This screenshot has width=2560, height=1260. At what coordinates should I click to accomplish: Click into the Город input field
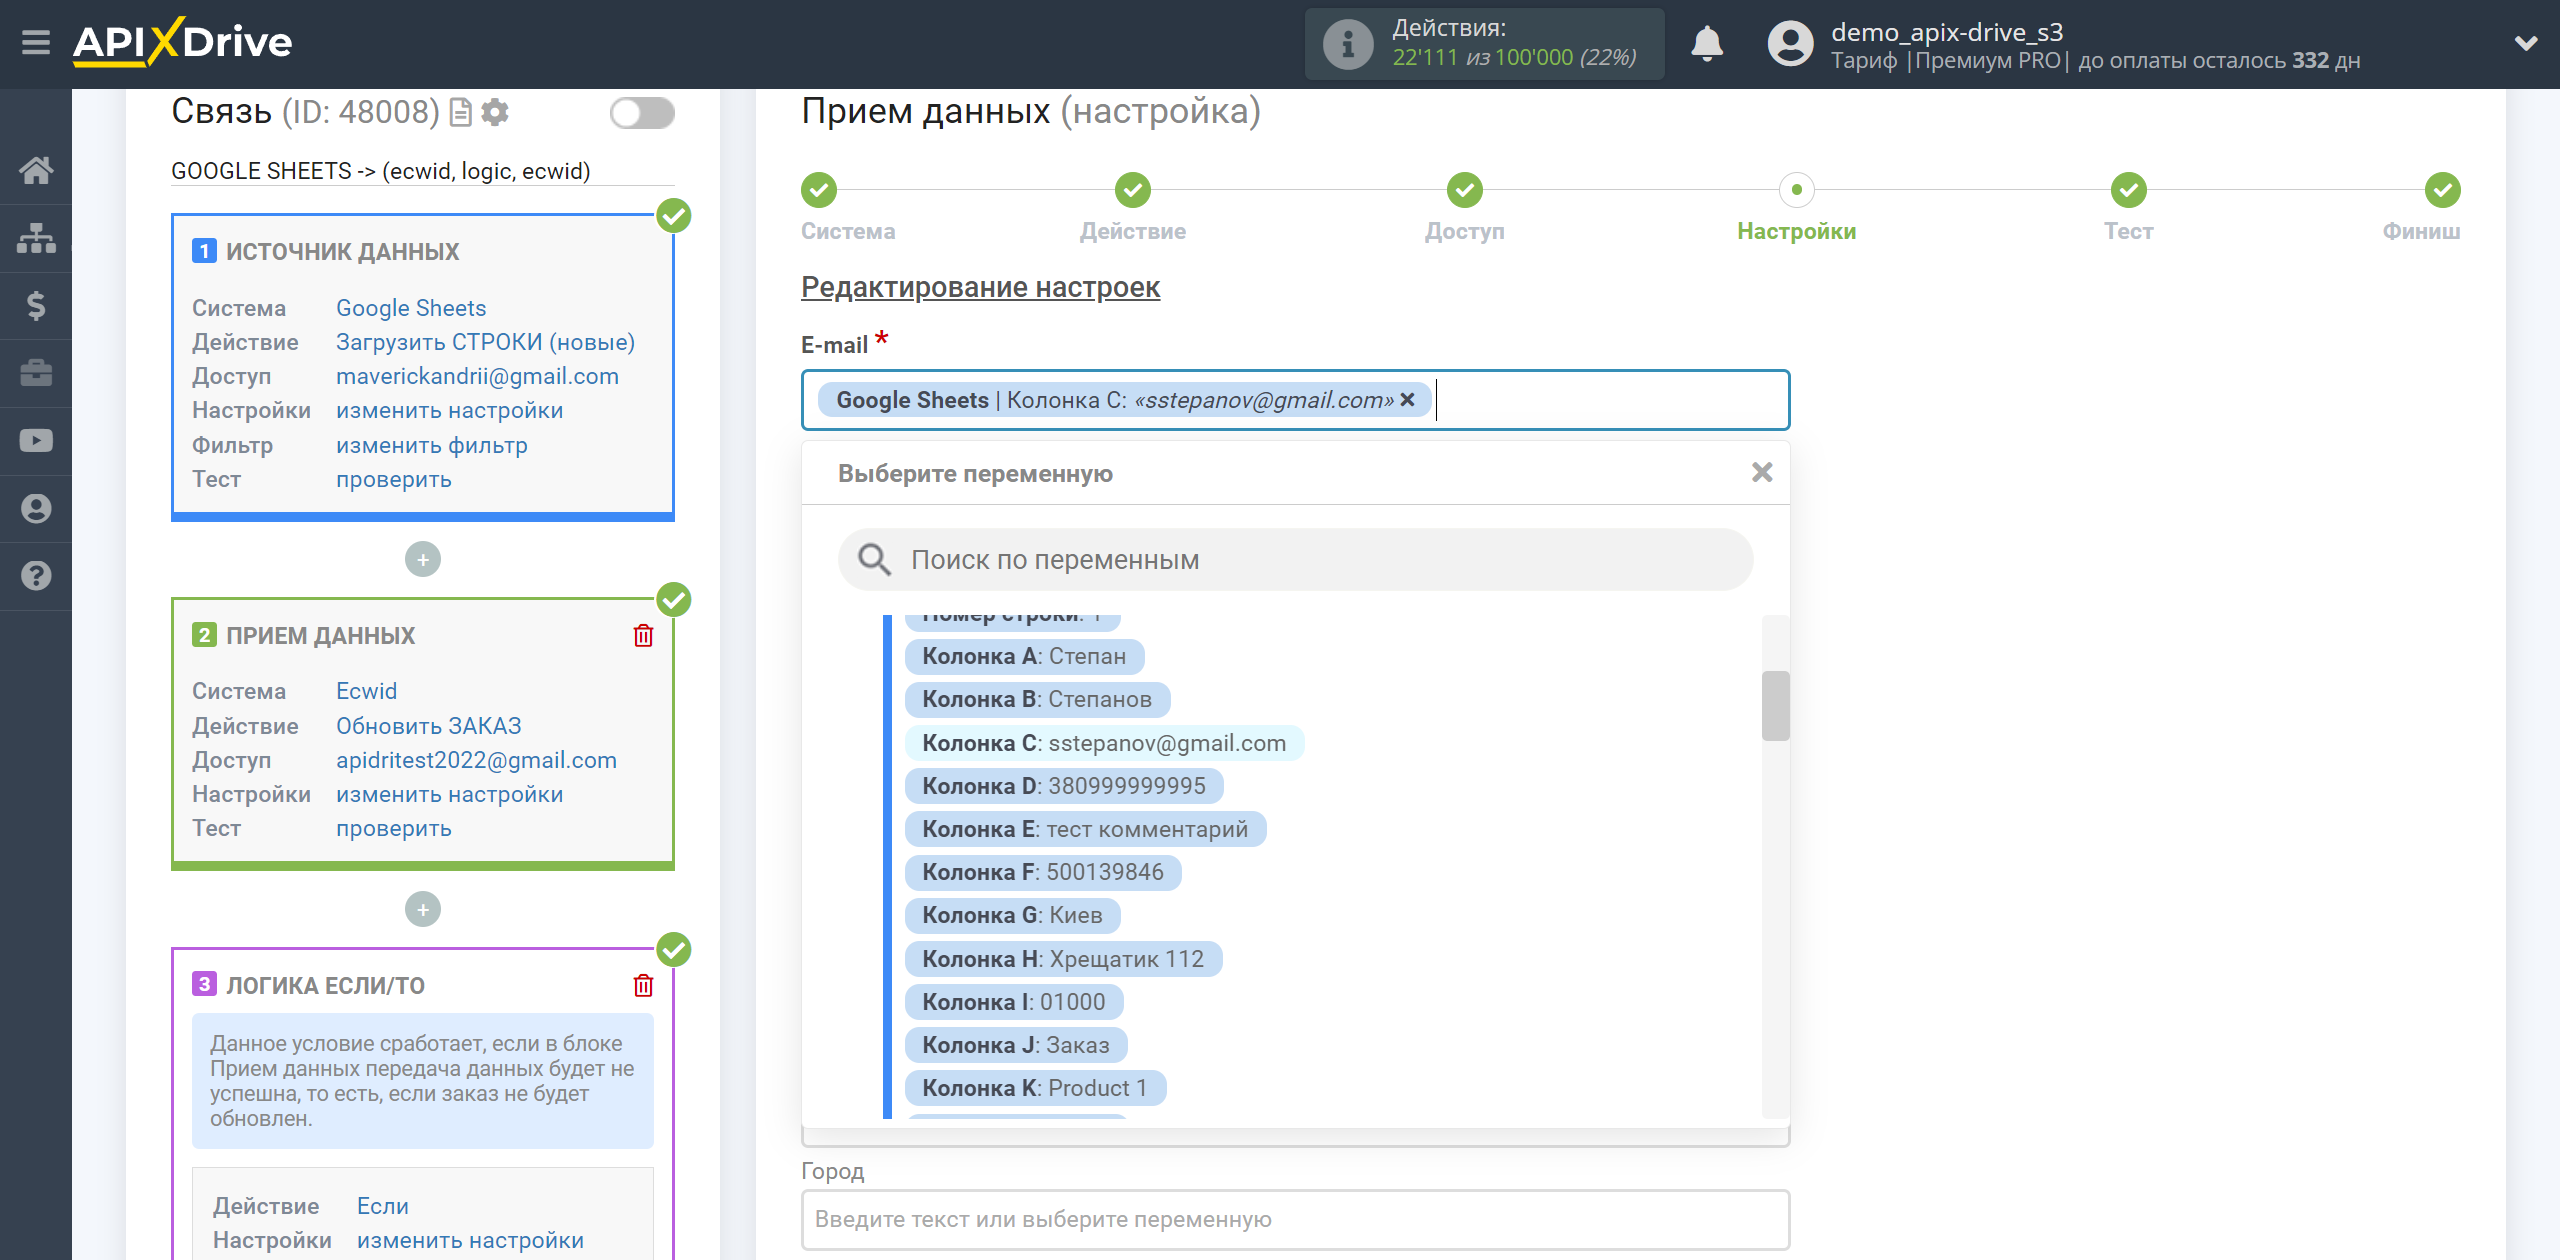click(1295, 1219)
